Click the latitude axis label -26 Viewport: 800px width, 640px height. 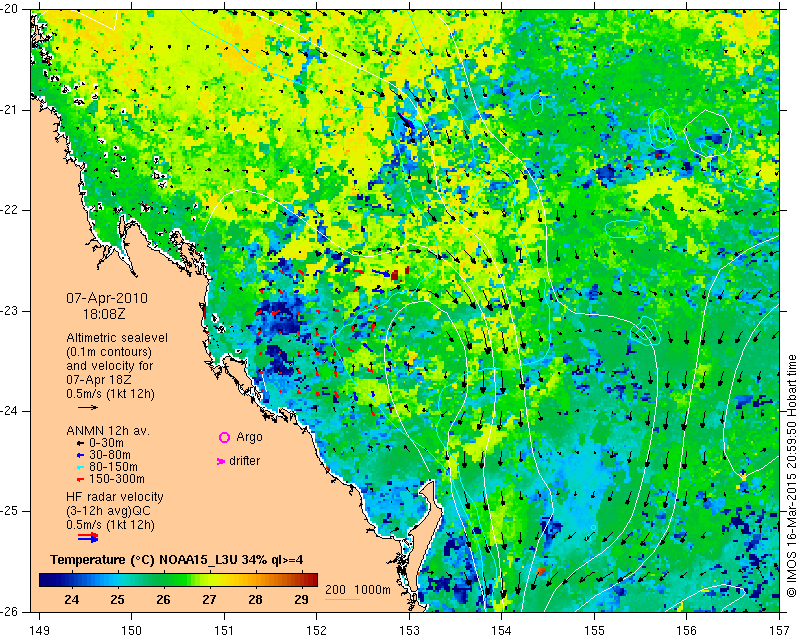tap(9, 611)
